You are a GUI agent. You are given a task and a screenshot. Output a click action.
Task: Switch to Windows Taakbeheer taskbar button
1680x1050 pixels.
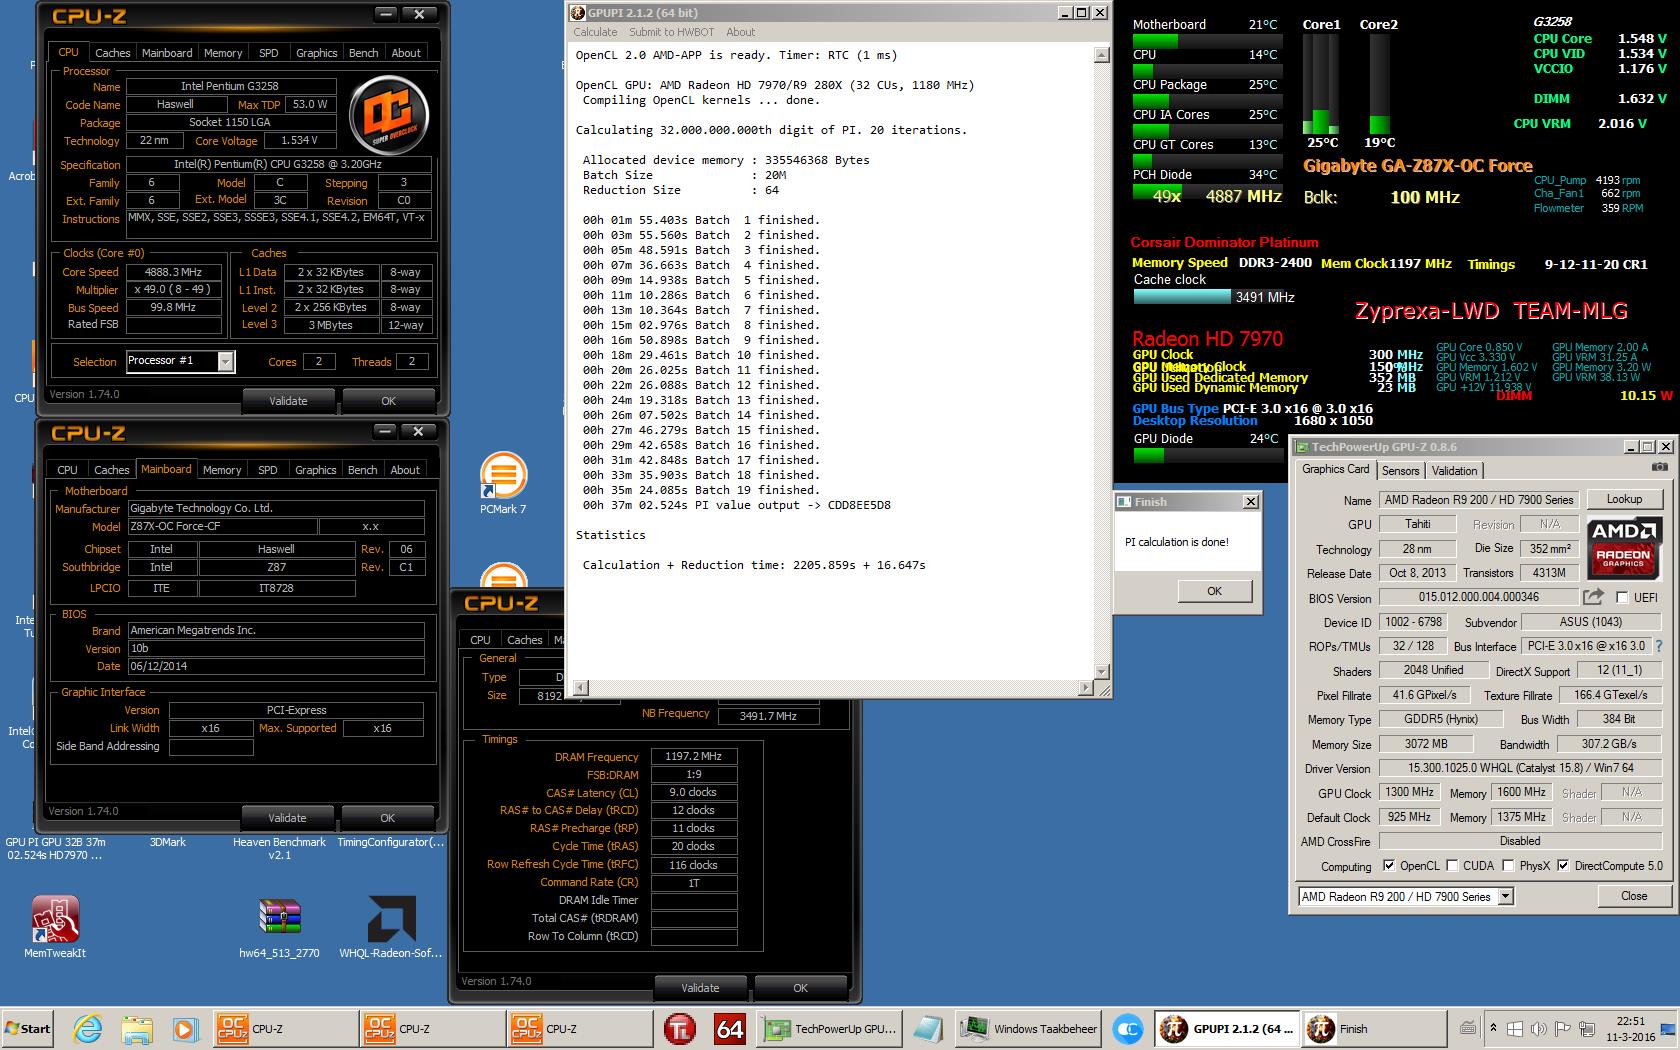1030,1028
